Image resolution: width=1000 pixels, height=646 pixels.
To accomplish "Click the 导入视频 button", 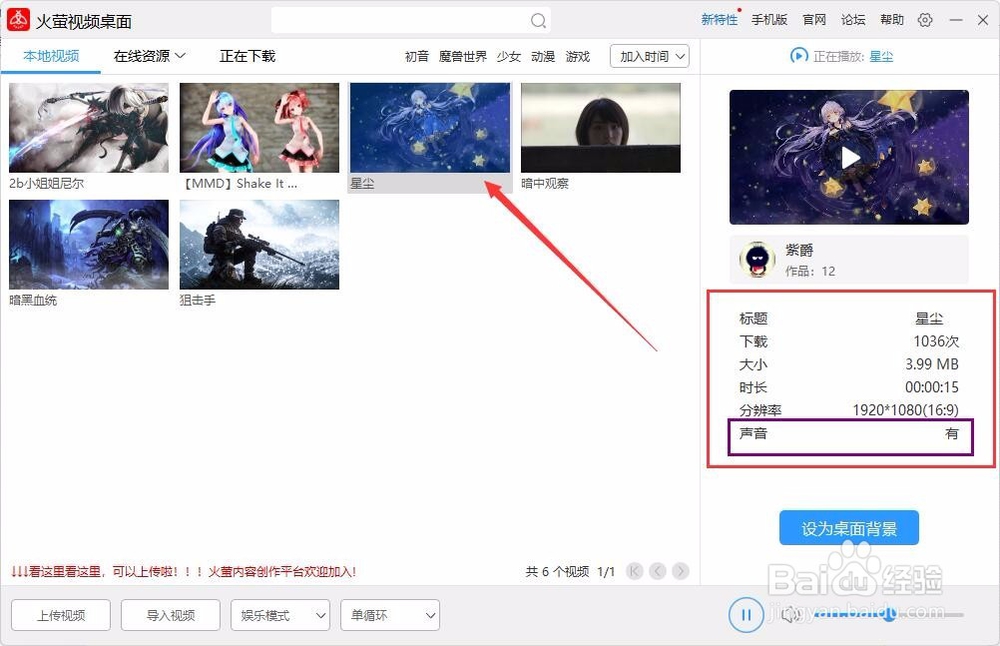I will click(170, 615).
